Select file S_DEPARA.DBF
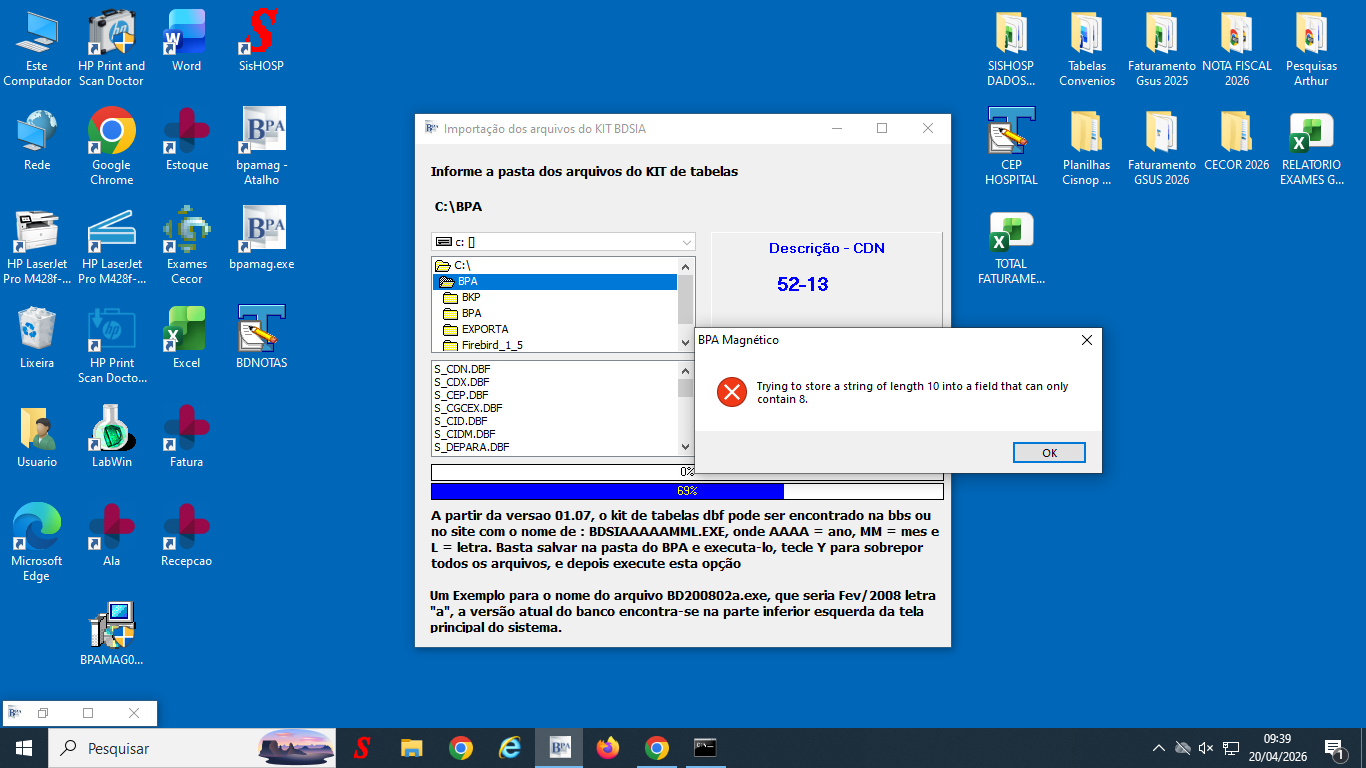The height and width of the screenshot is (768, 1366). pyautogui.click(x=472, y=447)
